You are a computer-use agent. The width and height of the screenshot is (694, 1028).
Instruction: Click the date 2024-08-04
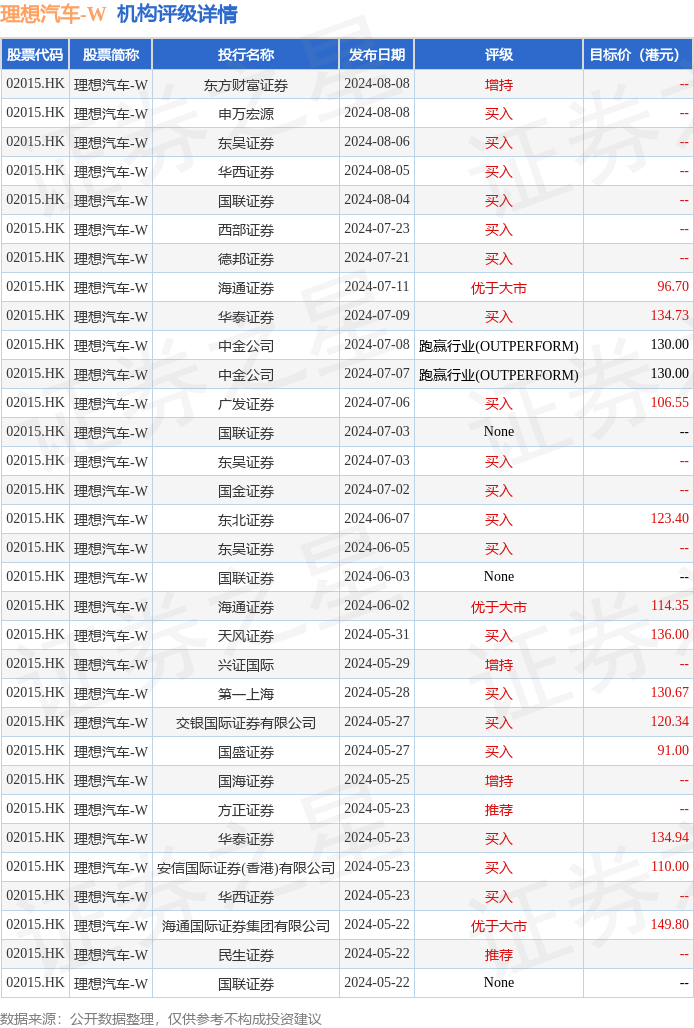[x=377, y=199]
